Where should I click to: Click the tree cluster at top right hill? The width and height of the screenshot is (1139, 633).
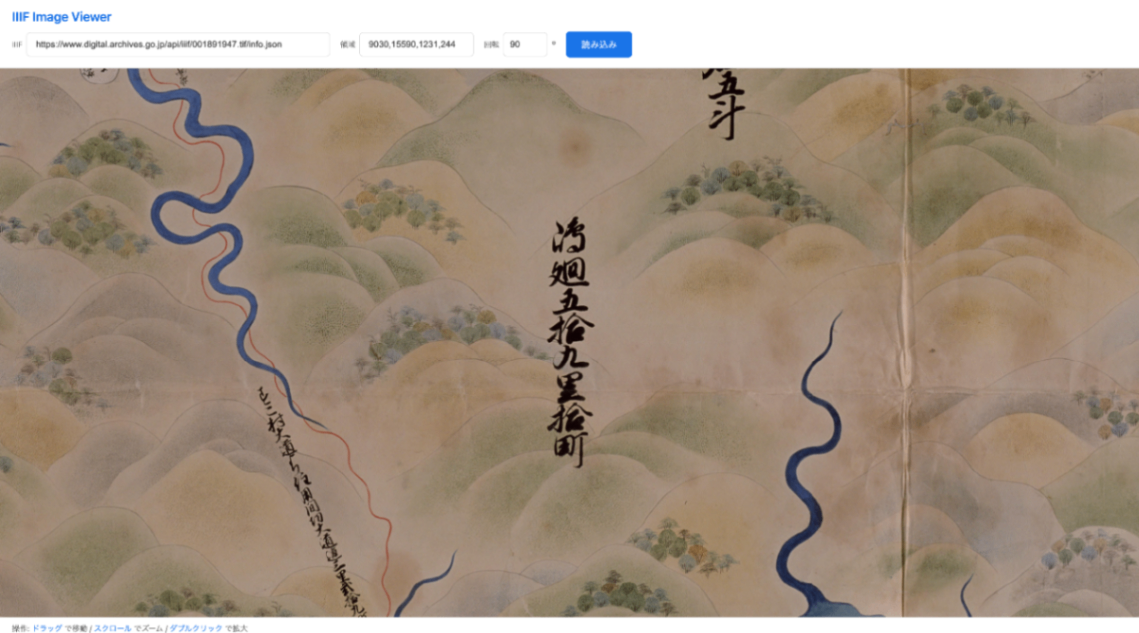(x=981, y=105)
